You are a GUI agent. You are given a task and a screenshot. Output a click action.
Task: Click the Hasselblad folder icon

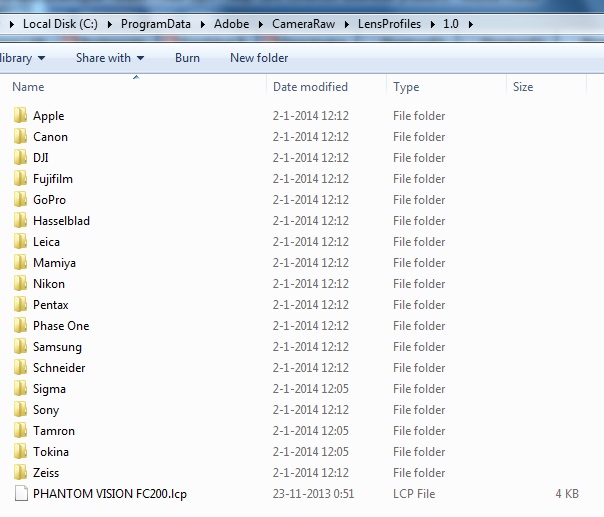click(20, 221)
